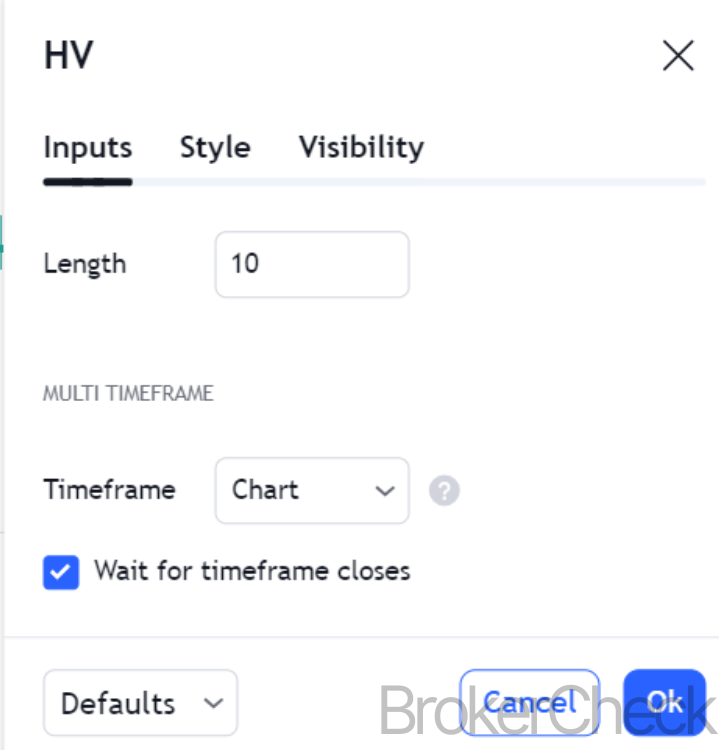Stay on the Inputs tab
Image resolution: width=719 pixels, height=750 pixels.
(88, 148)
